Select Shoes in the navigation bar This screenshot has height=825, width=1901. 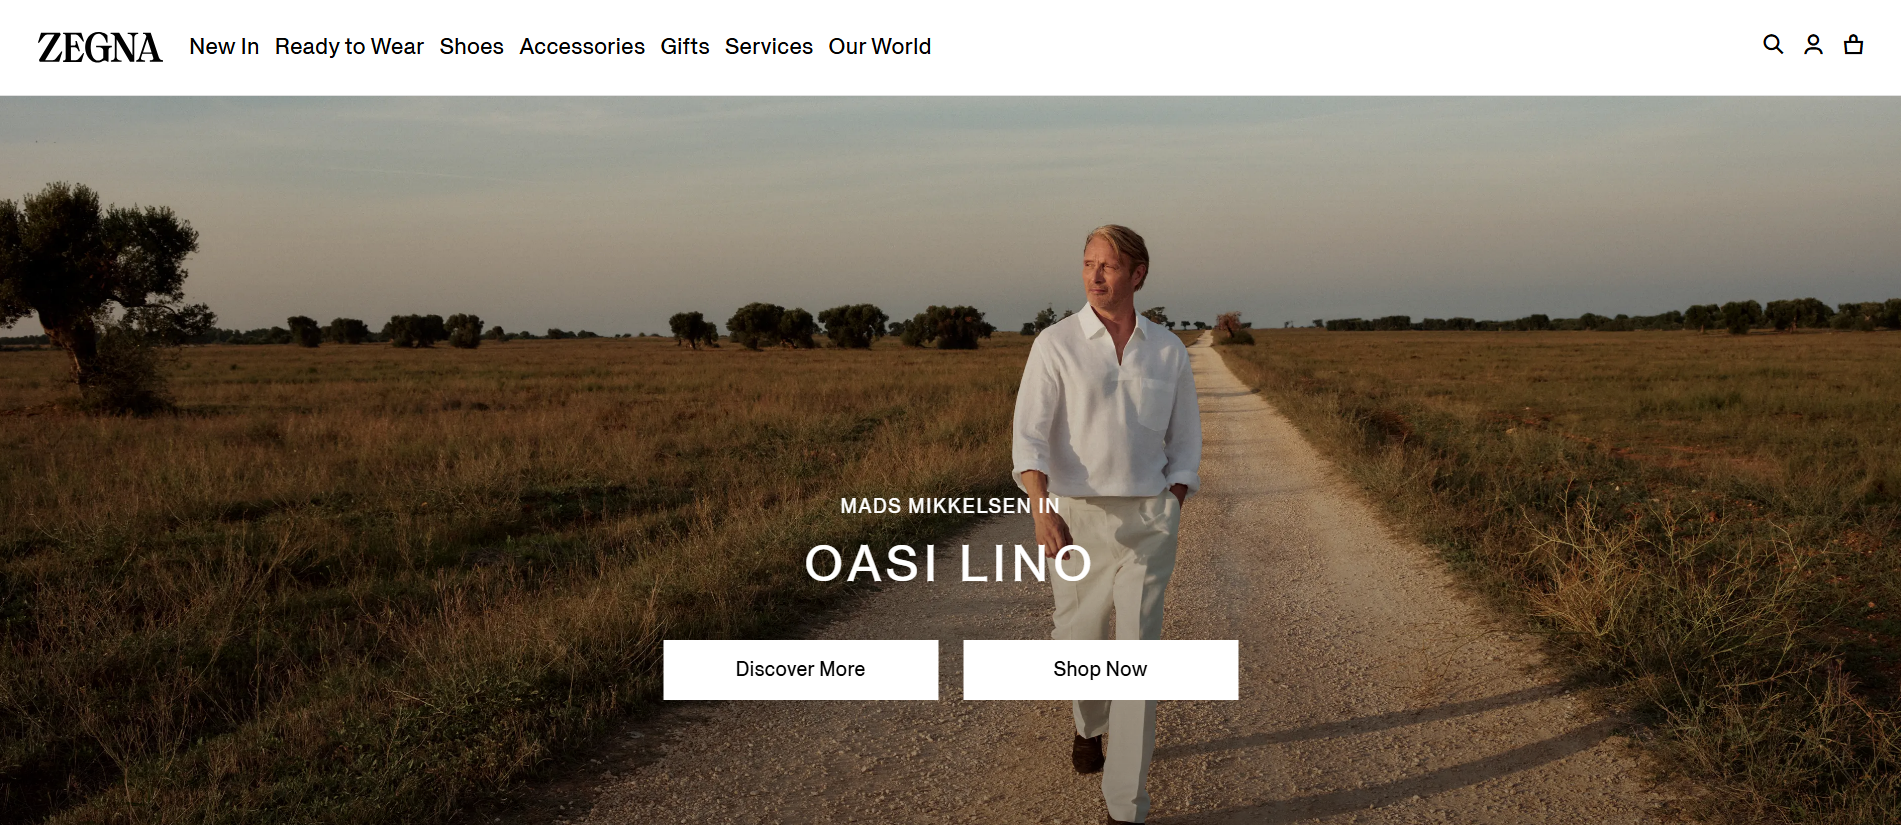click(471, 47)
